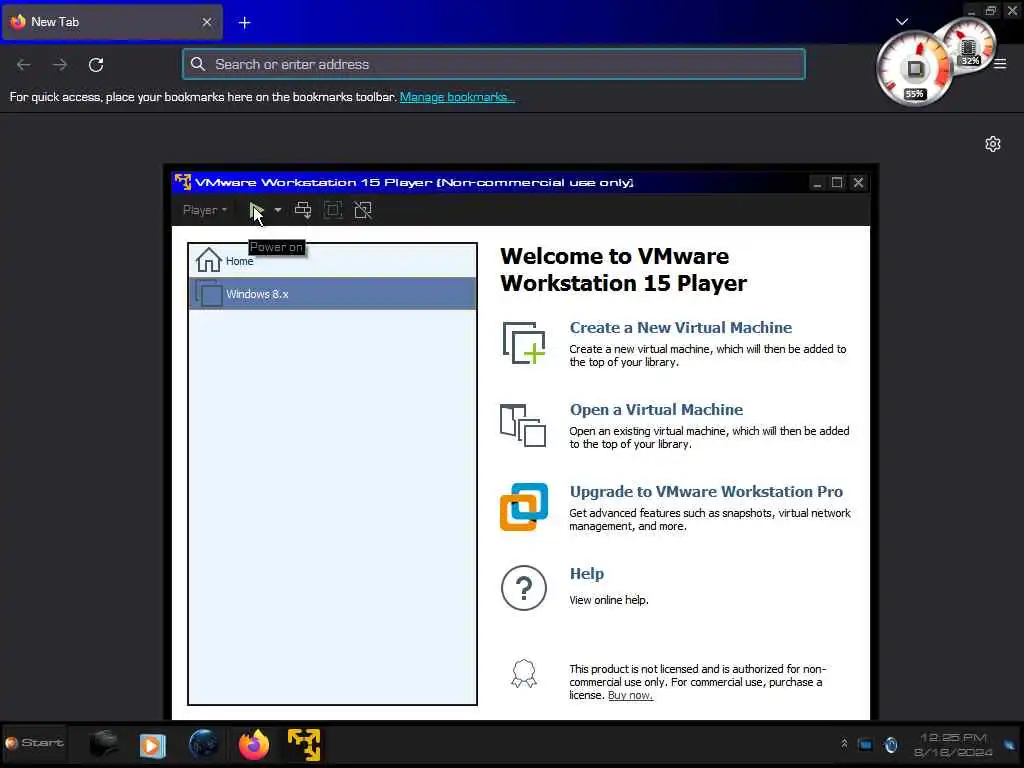Click Create a New Virtual Machine link
Viewport: 1024px width, 768px height.
tap(680, 327)
